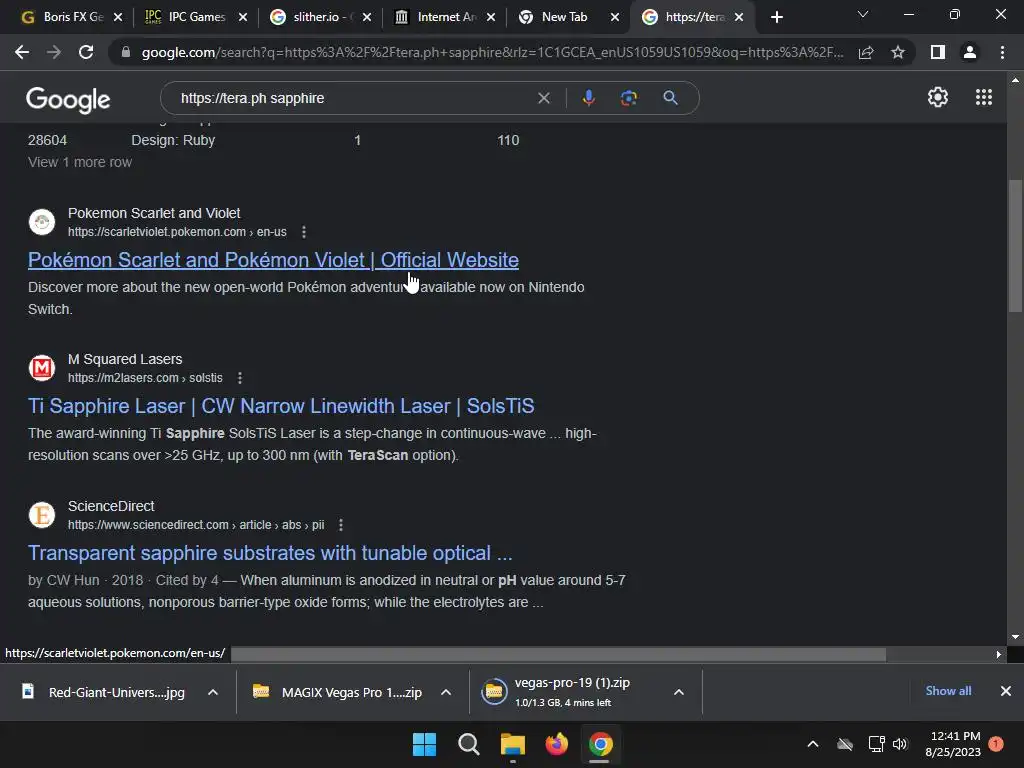
Task: Click the Pokemon site favicon
Action: pyautogui.click(x=42, y=222)
